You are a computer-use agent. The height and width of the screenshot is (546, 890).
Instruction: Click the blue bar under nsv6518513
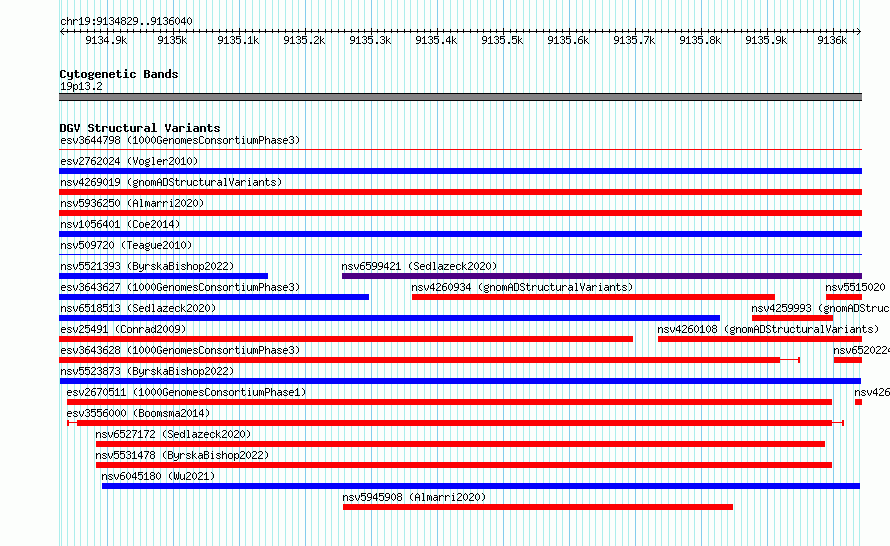pyautogui.click(x=389, y=318)
